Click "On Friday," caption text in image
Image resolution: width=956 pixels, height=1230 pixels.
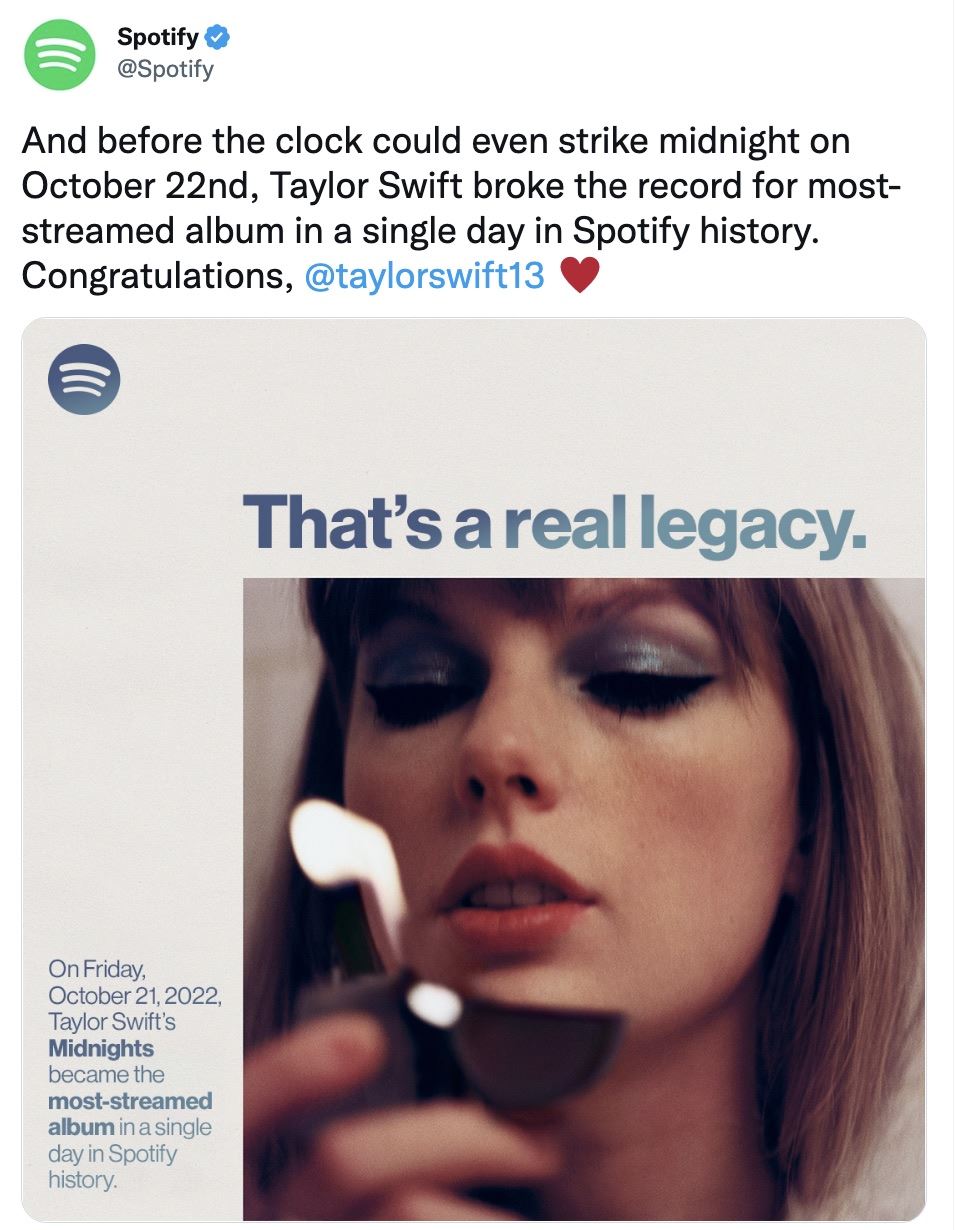tap(96, 969)
